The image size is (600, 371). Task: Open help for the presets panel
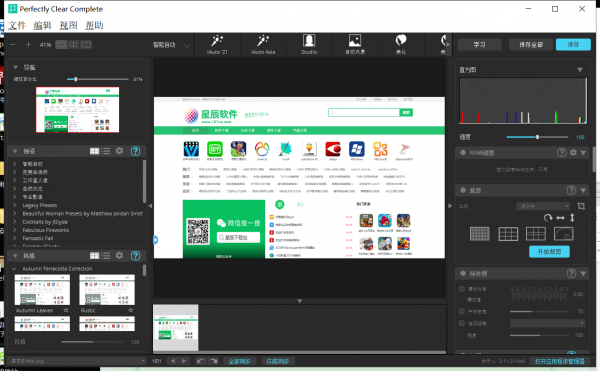point(135,151)
